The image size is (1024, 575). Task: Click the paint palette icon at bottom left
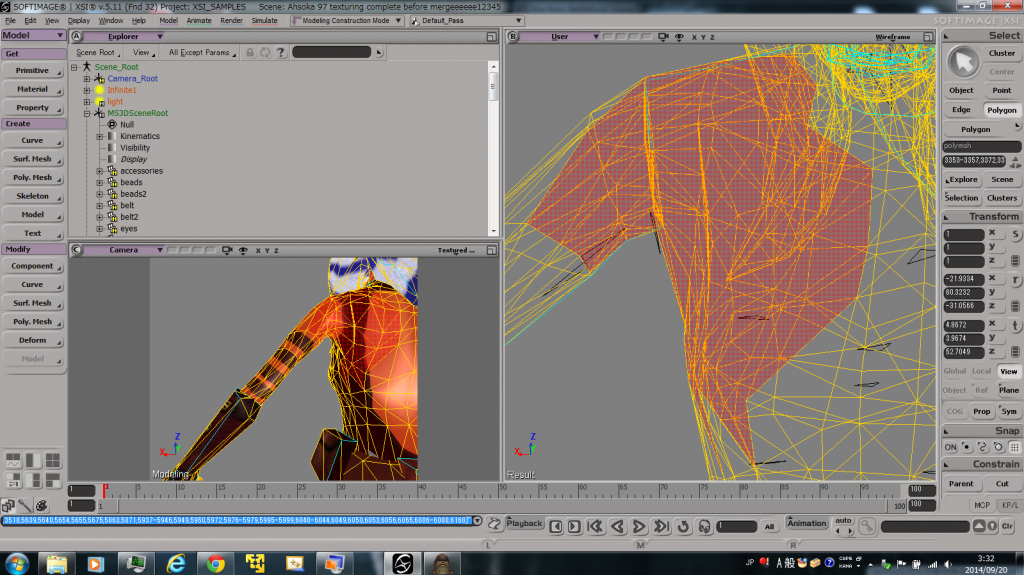41,505
